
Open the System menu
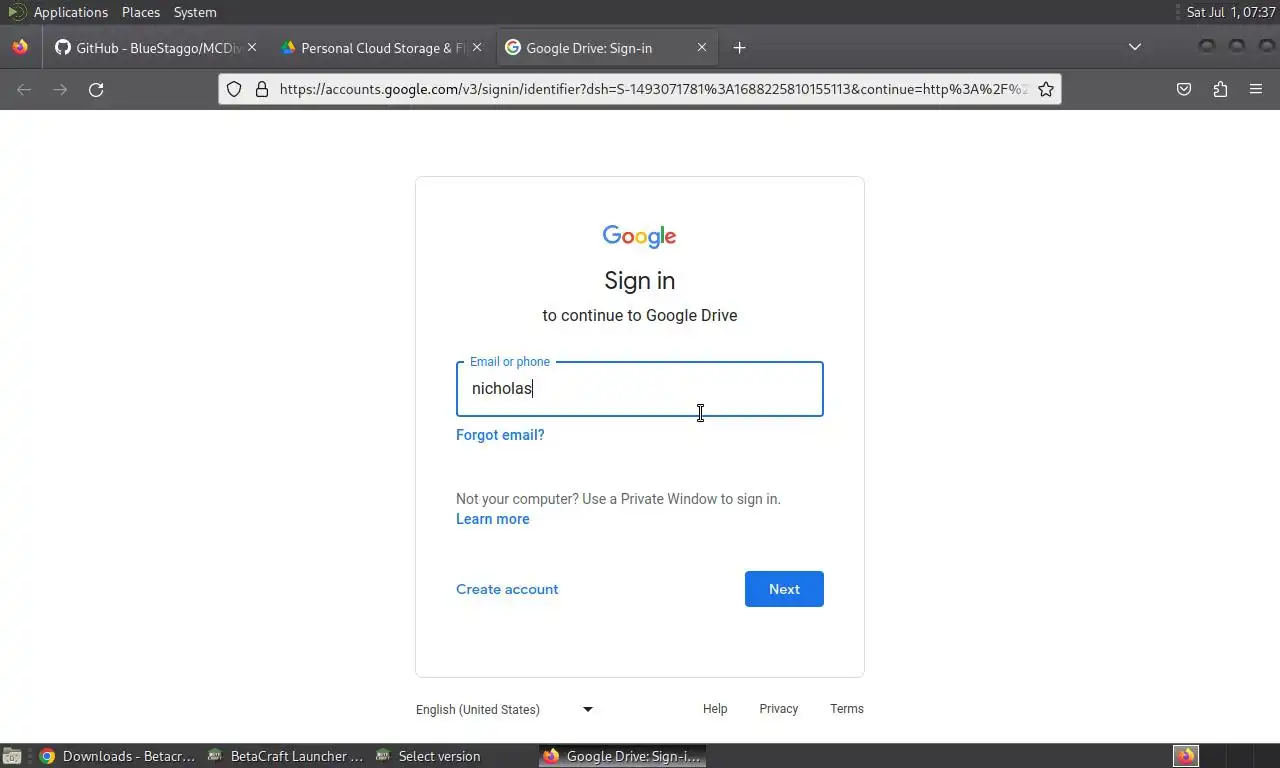pos(195,12)
